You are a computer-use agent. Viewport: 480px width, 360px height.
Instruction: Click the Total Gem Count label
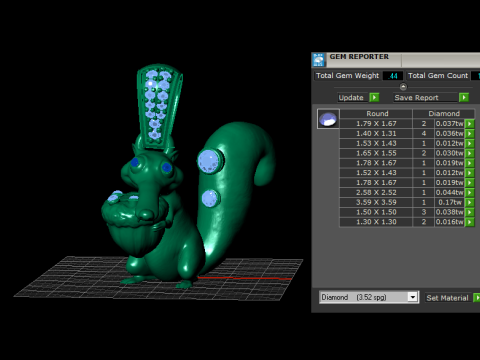pyautogui.click(x=438, y=76)
